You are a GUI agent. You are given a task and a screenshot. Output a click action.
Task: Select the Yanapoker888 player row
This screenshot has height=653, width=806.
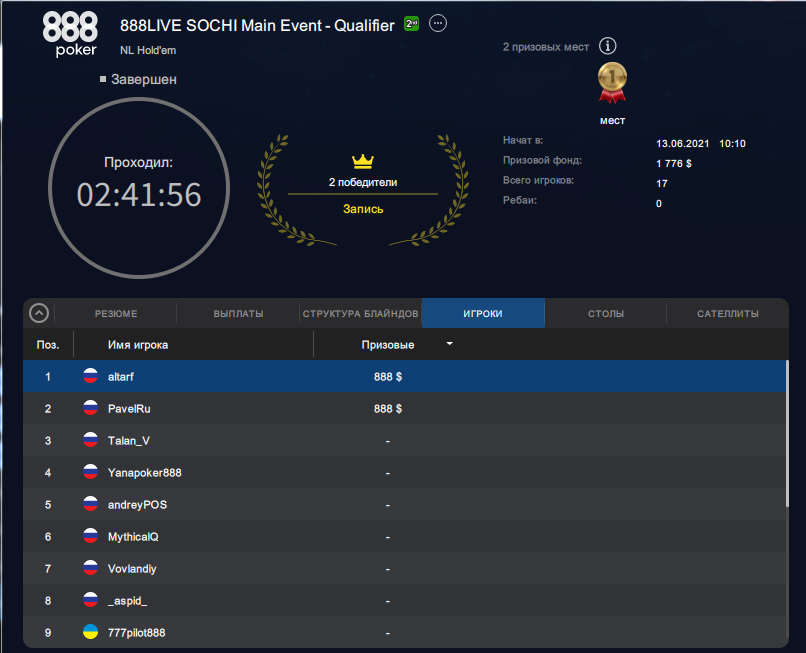pyautogui.click(x=400, y=473)
